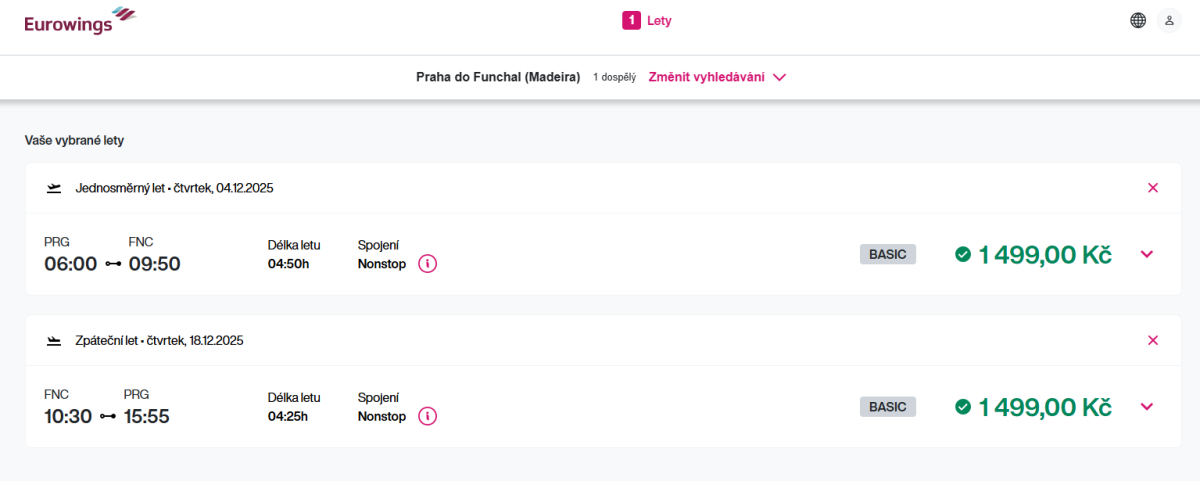The image size is (1200, 481).
Task: Click outbound flight Nonstop info icon
Action: (427, 264)
